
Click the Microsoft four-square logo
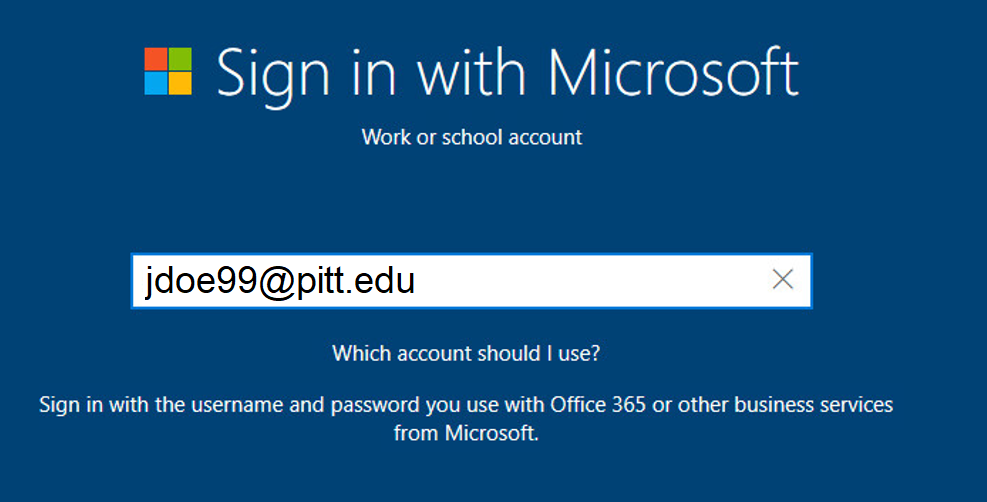pos(168,71)
